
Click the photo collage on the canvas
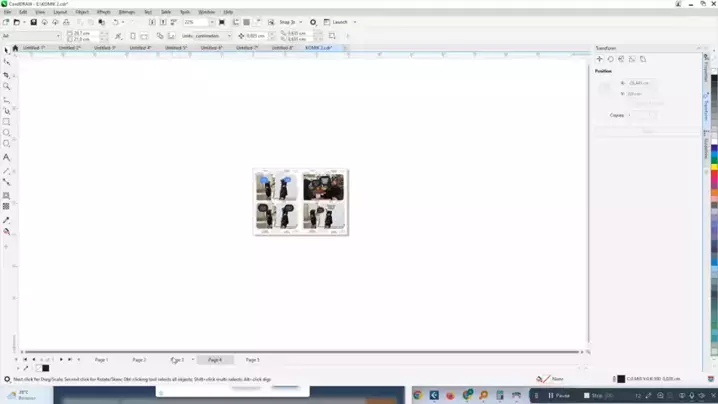point(300,201)
